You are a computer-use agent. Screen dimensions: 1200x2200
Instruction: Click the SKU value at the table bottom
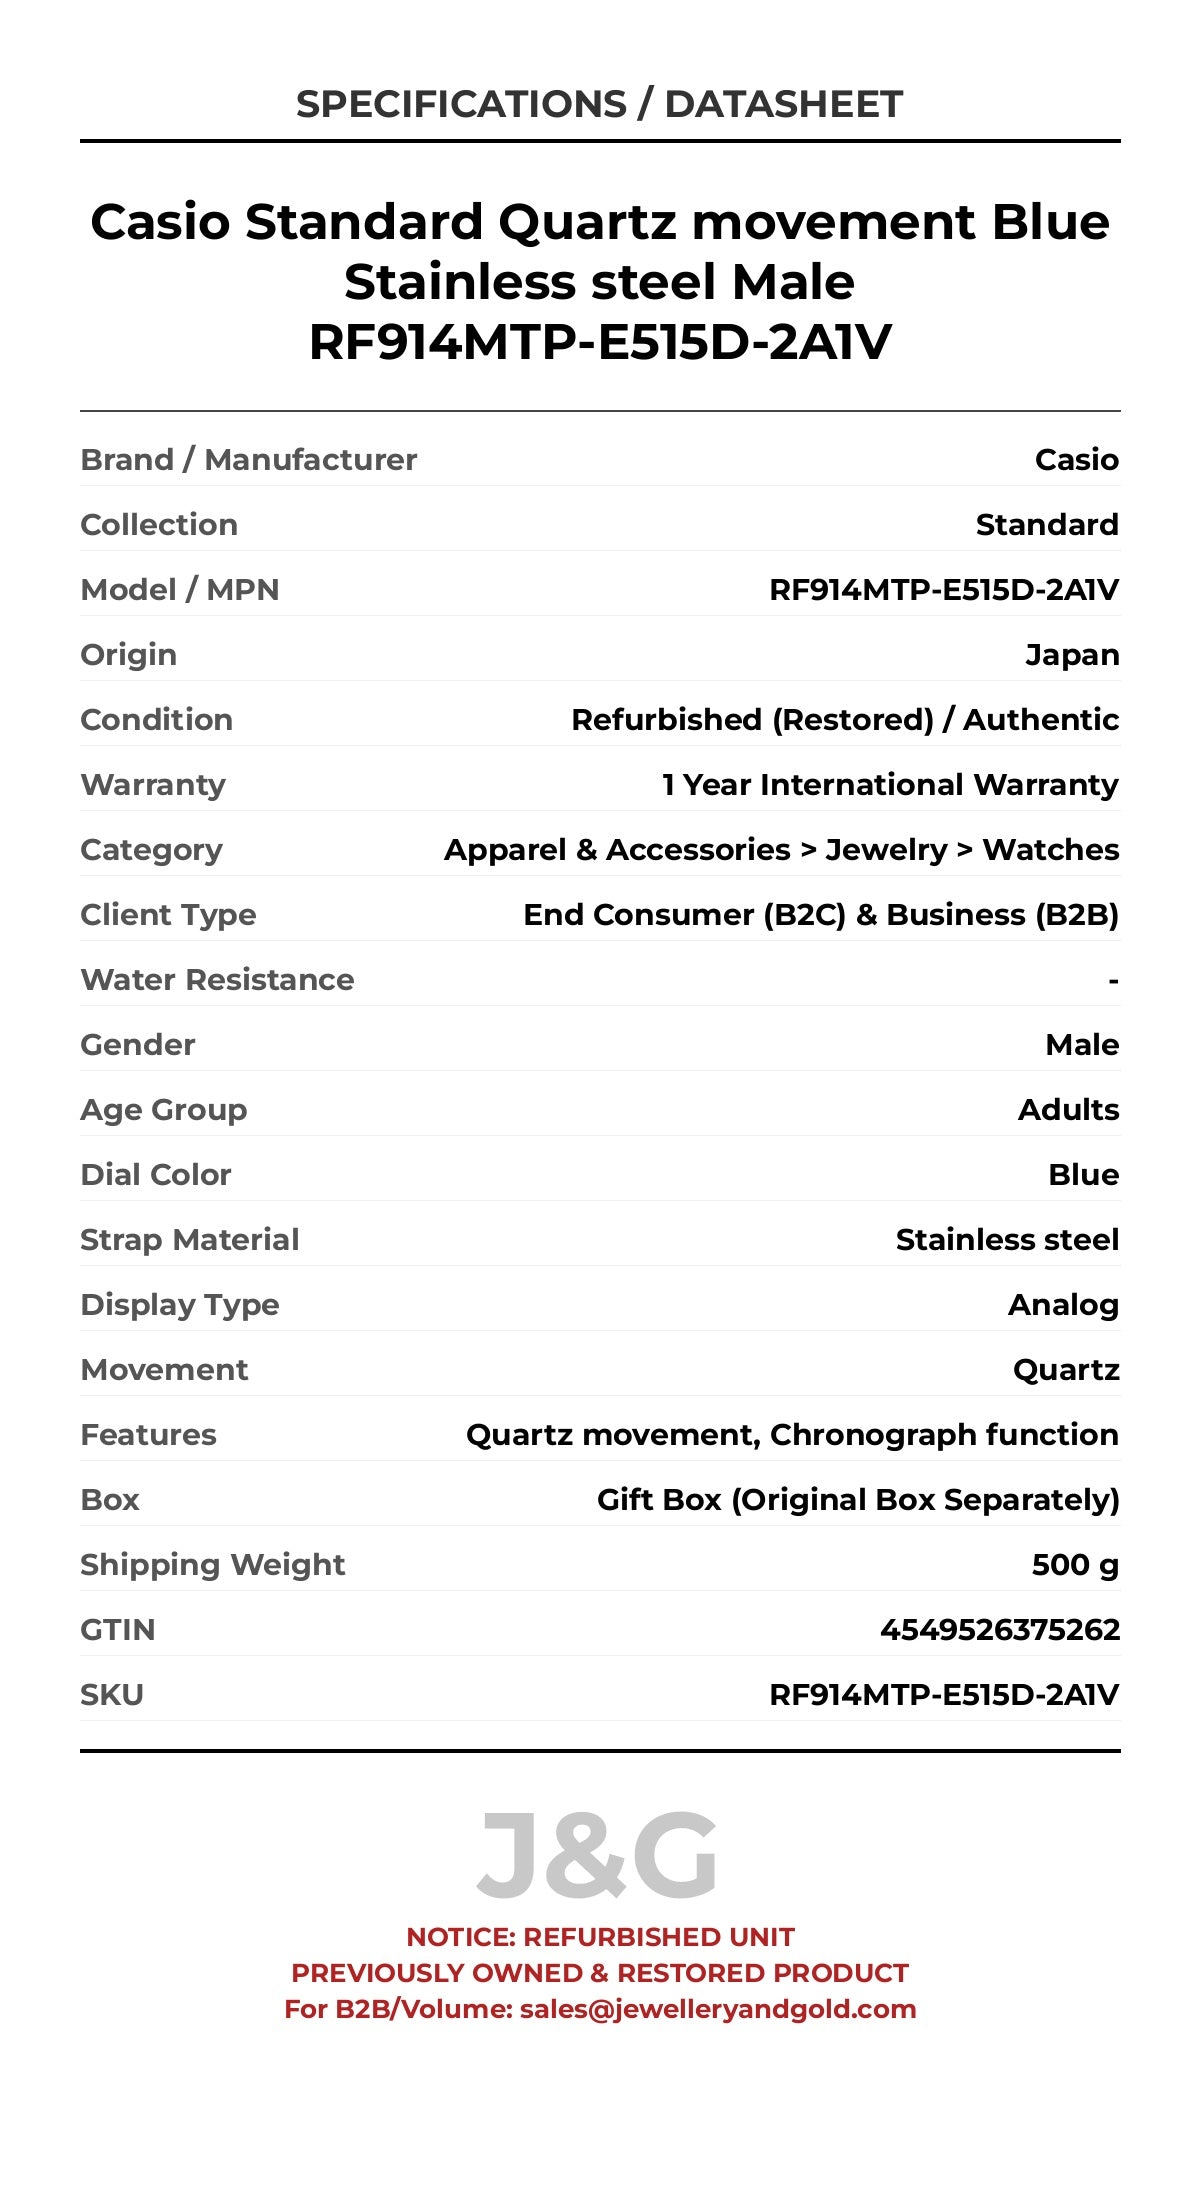943,1695
